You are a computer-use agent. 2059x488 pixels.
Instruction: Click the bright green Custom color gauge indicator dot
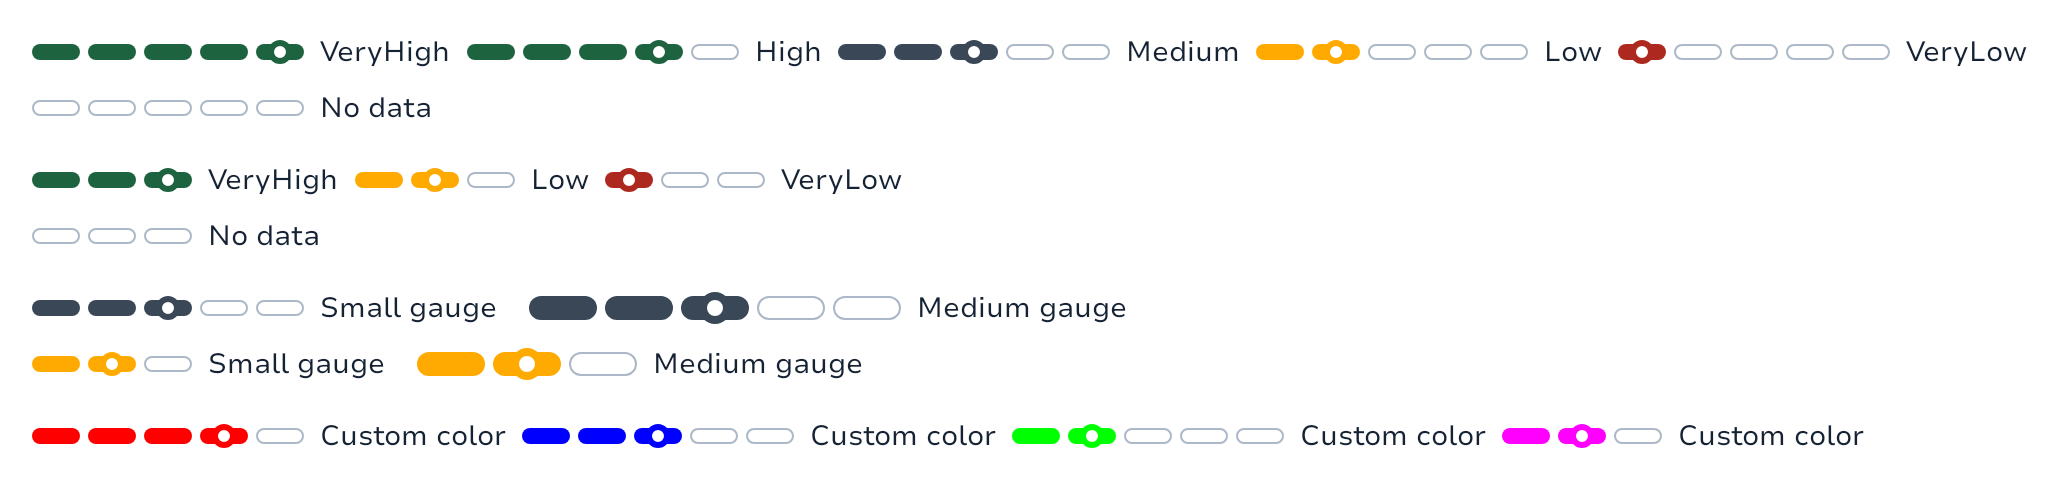1092,436
